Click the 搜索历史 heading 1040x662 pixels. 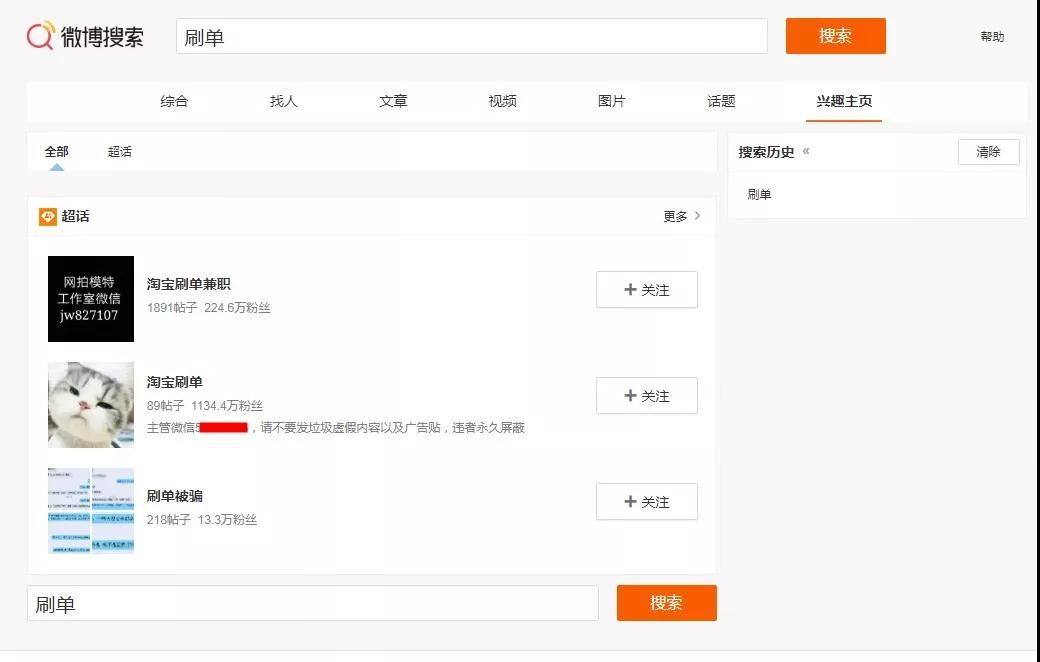(x=766, y=152)
